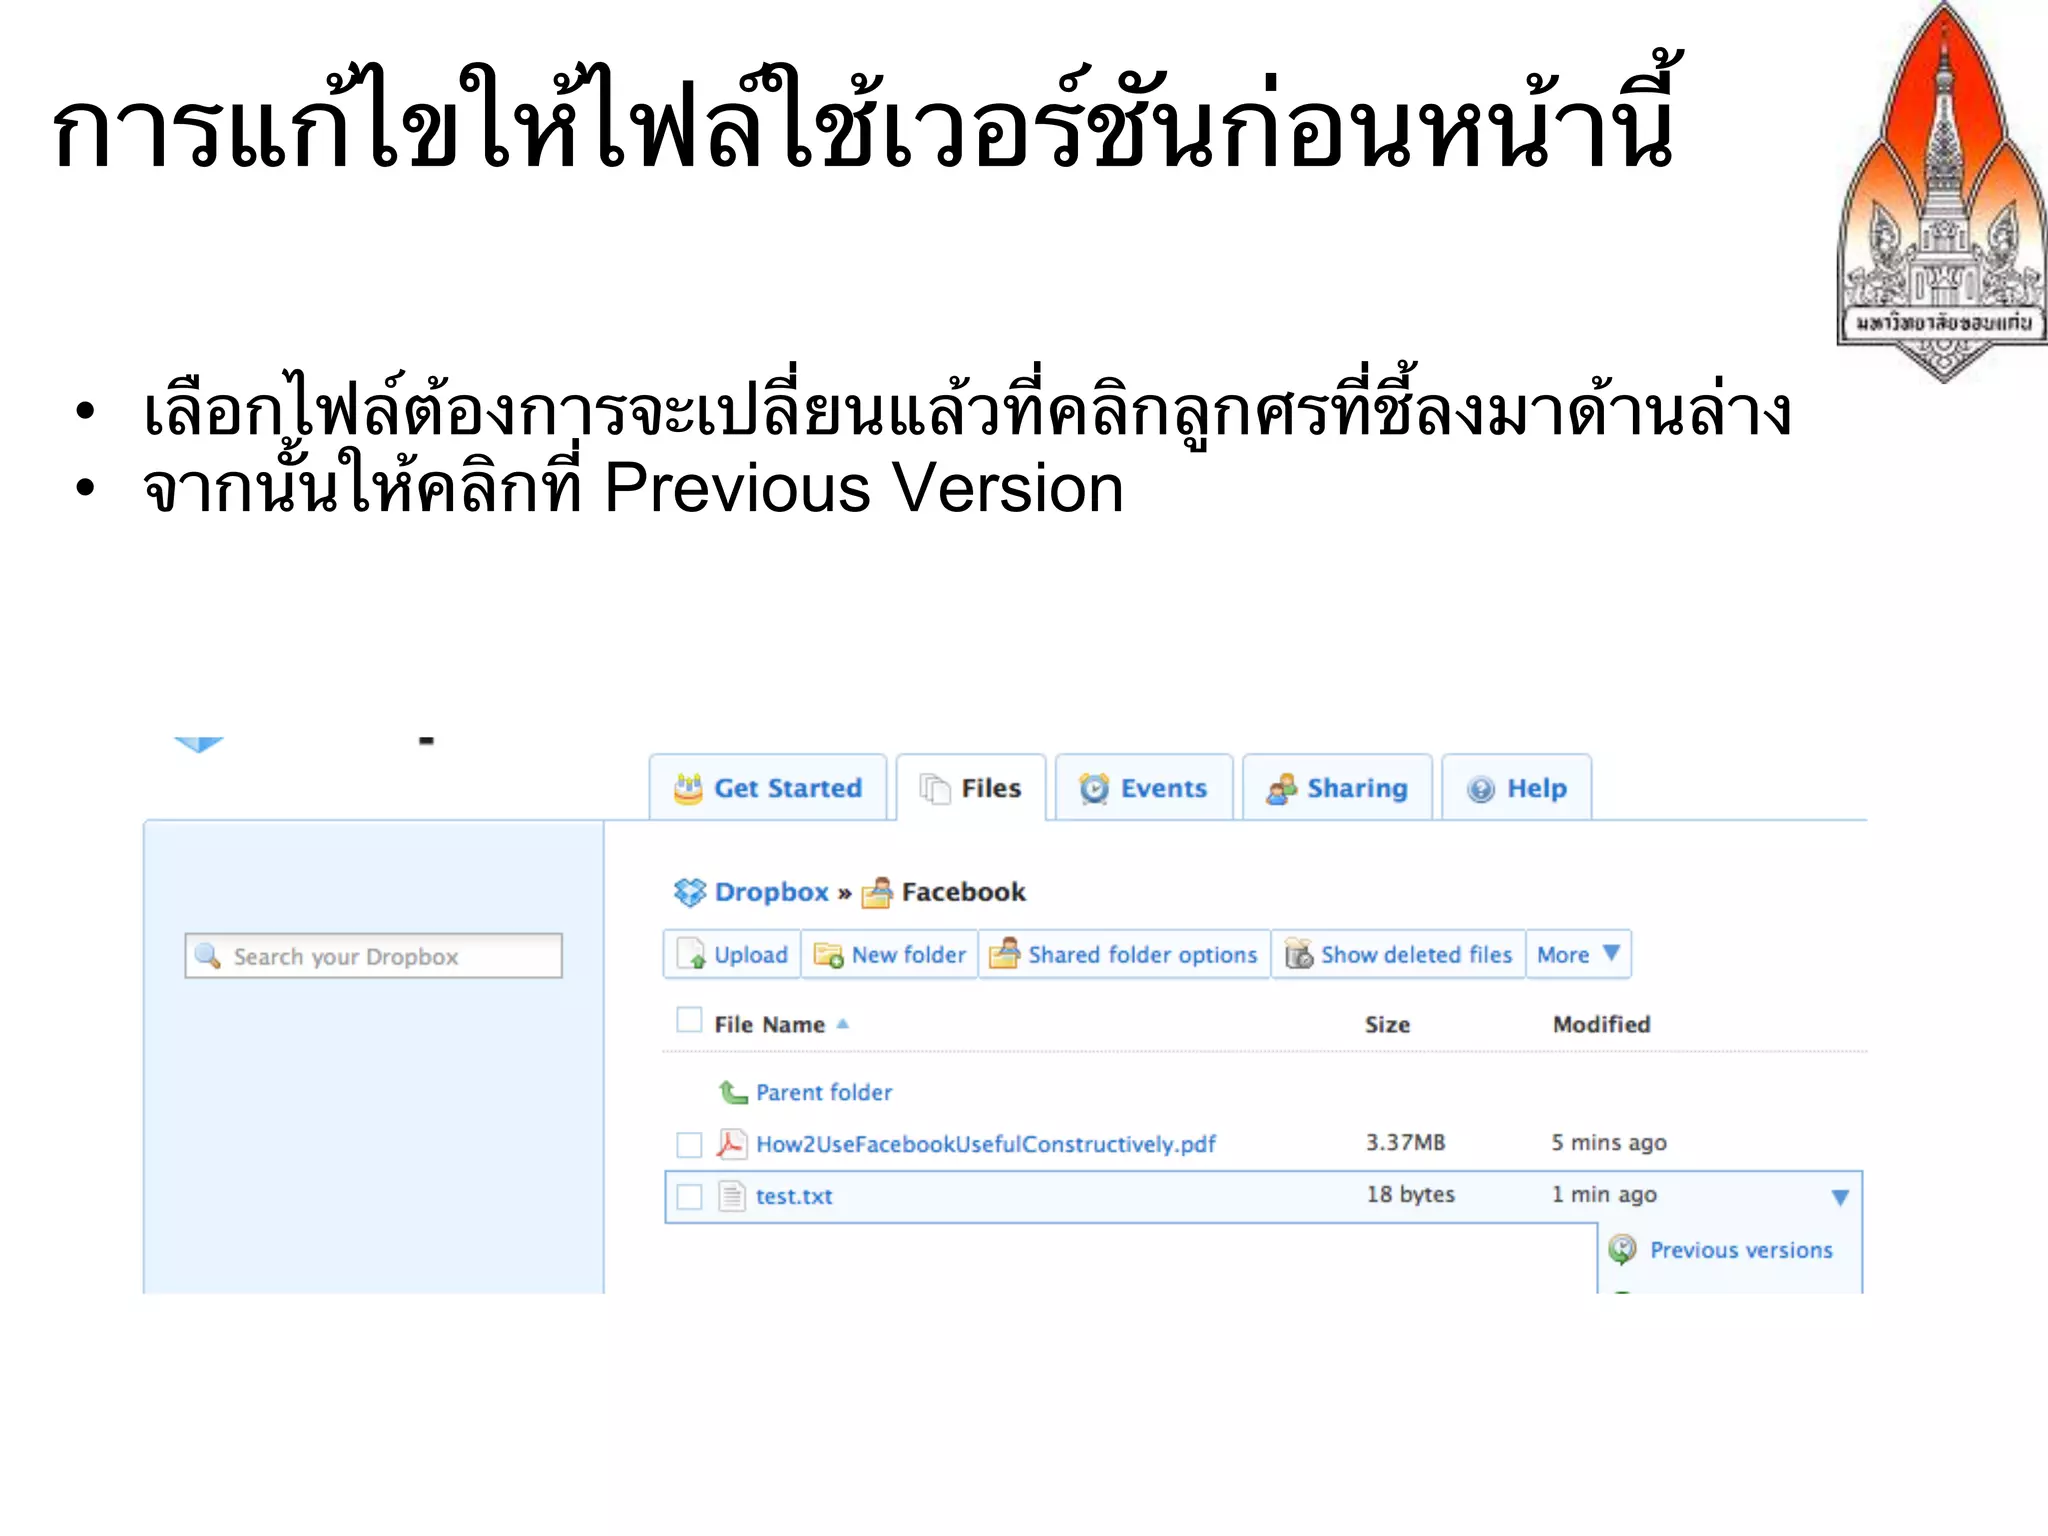Toggle the select-all checkbox beside File Name

click(689, 1020)
